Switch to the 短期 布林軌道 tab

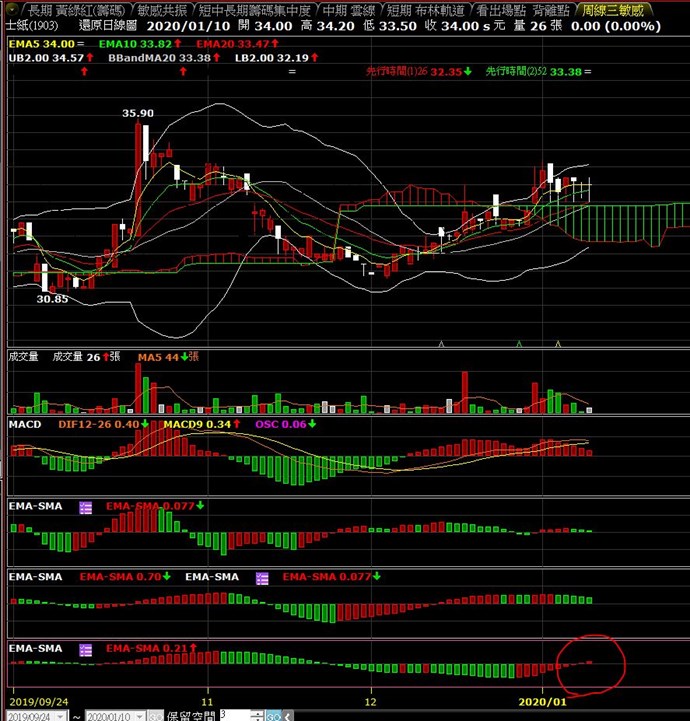pyautogui.click(x=425, y=10)
